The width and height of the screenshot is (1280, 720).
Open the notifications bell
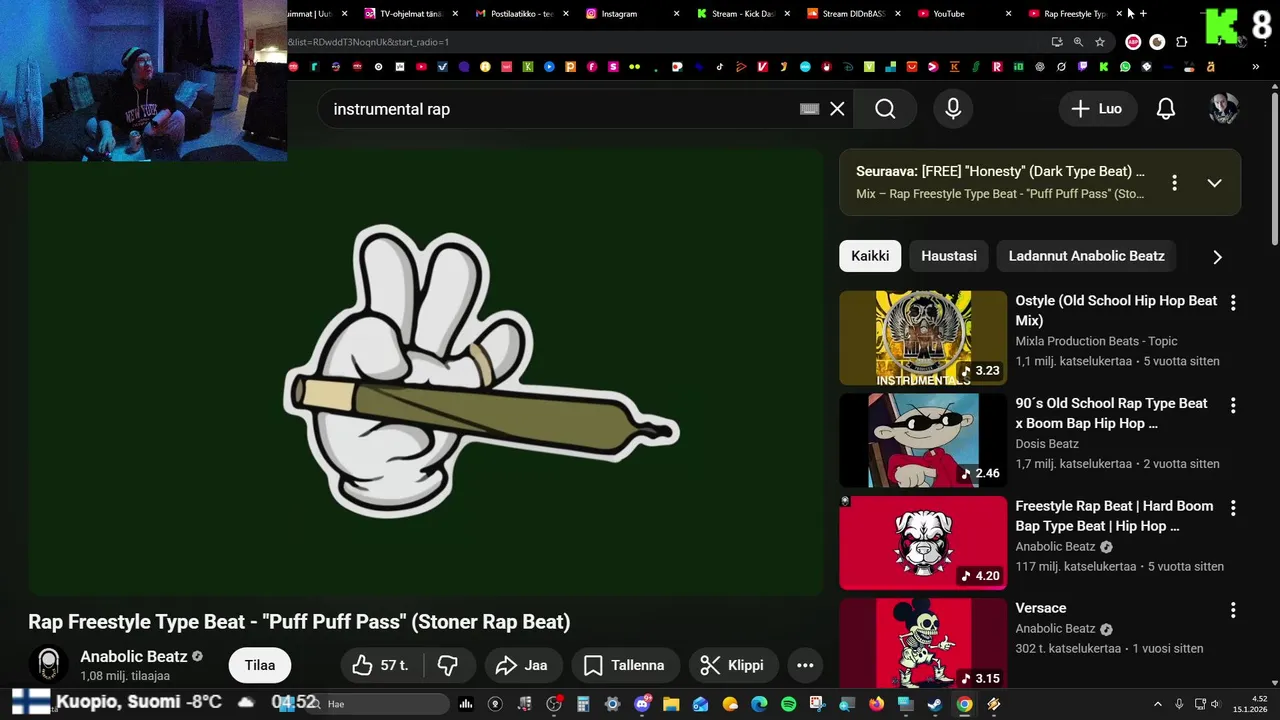coord(1166,109)
